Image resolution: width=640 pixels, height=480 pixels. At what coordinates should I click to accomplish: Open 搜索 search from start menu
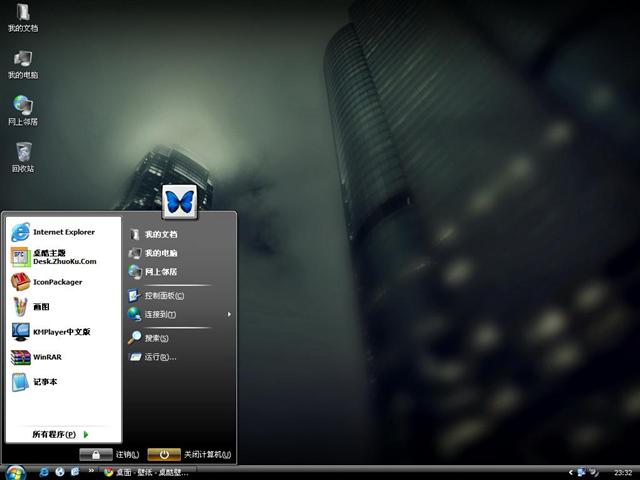pos(180,338)
